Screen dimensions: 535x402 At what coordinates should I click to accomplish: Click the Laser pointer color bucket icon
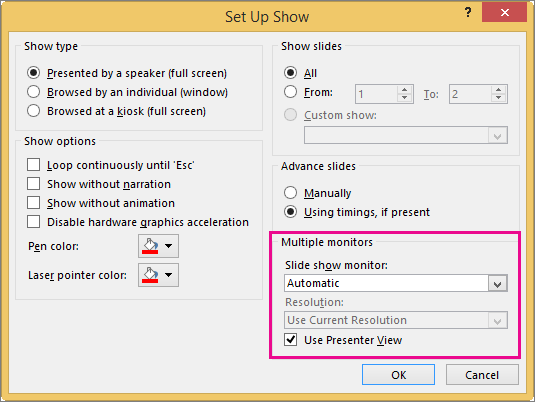tap(150, 275)
